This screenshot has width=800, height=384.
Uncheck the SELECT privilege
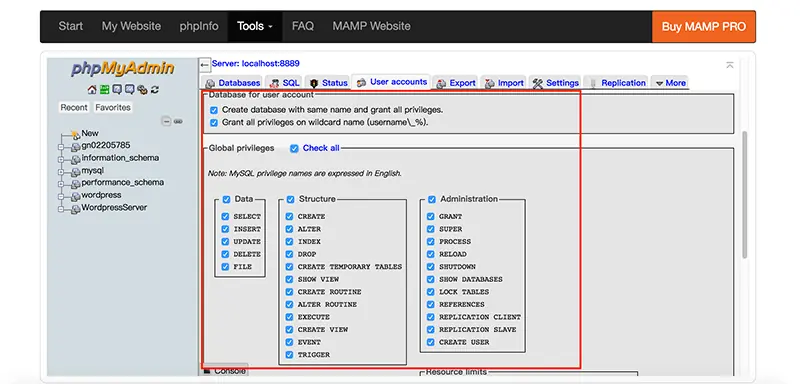pos(225,217)
